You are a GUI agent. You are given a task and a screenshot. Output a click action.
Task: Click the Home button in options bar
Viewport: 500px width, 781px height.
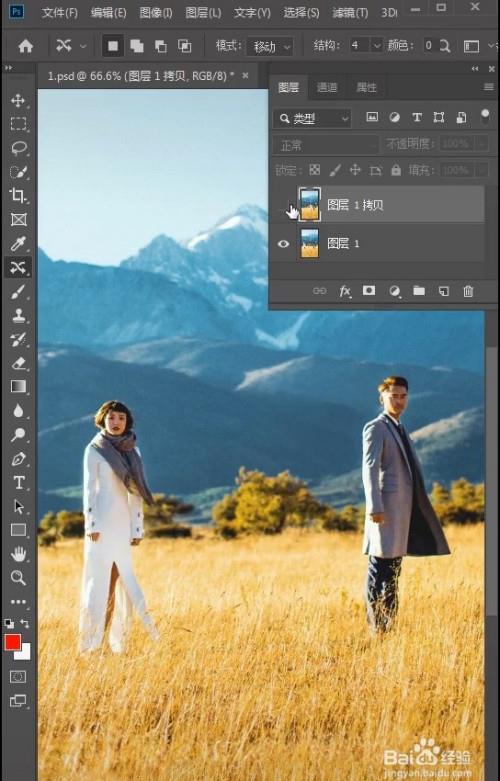[25, 46]
